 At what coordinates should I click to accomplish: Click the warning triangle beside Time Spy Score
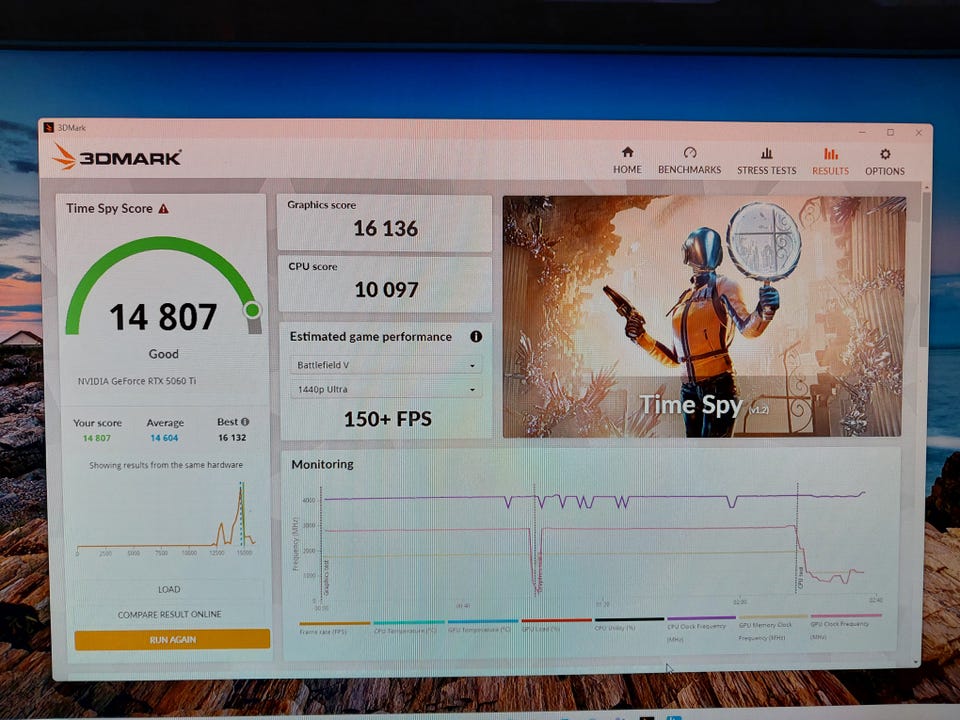163,209
